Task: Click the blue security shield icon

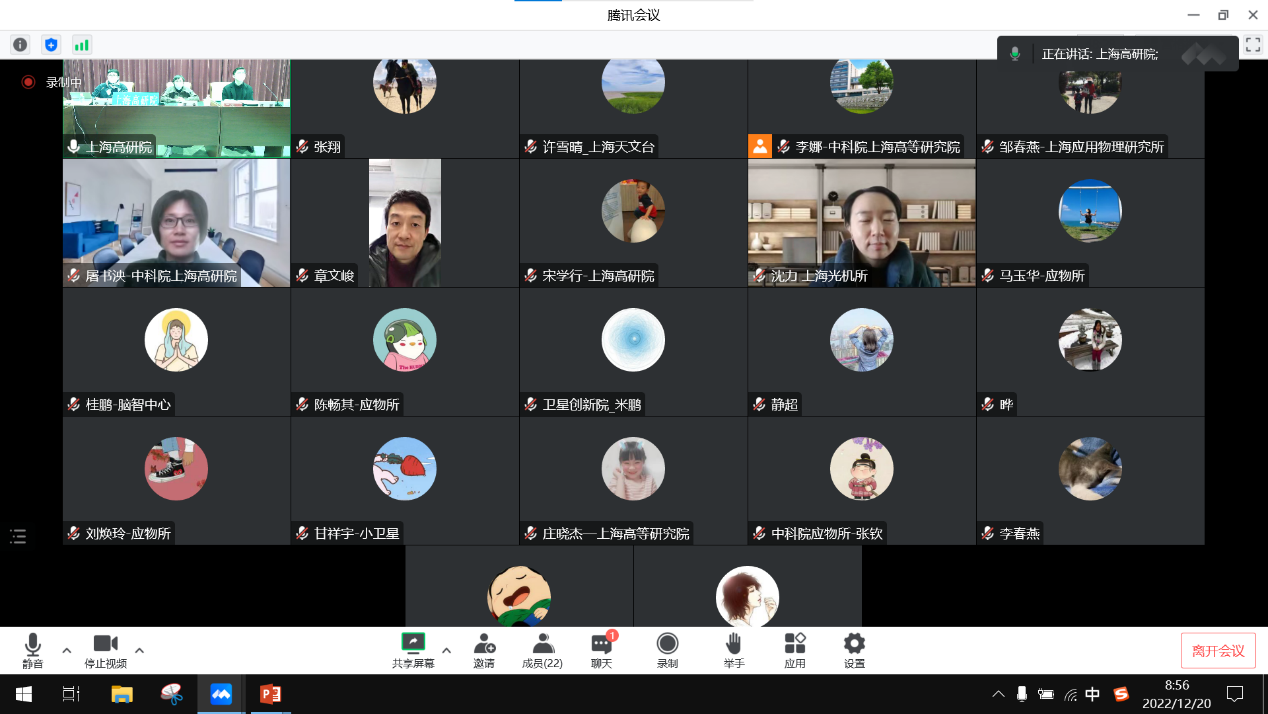Action: pyautogui.click(x=51, y=44)
